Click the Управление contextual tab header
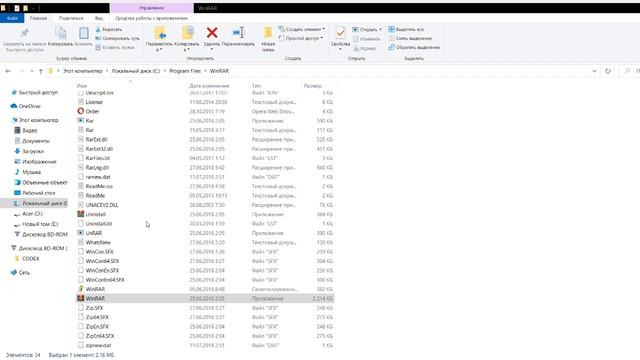 152,8
